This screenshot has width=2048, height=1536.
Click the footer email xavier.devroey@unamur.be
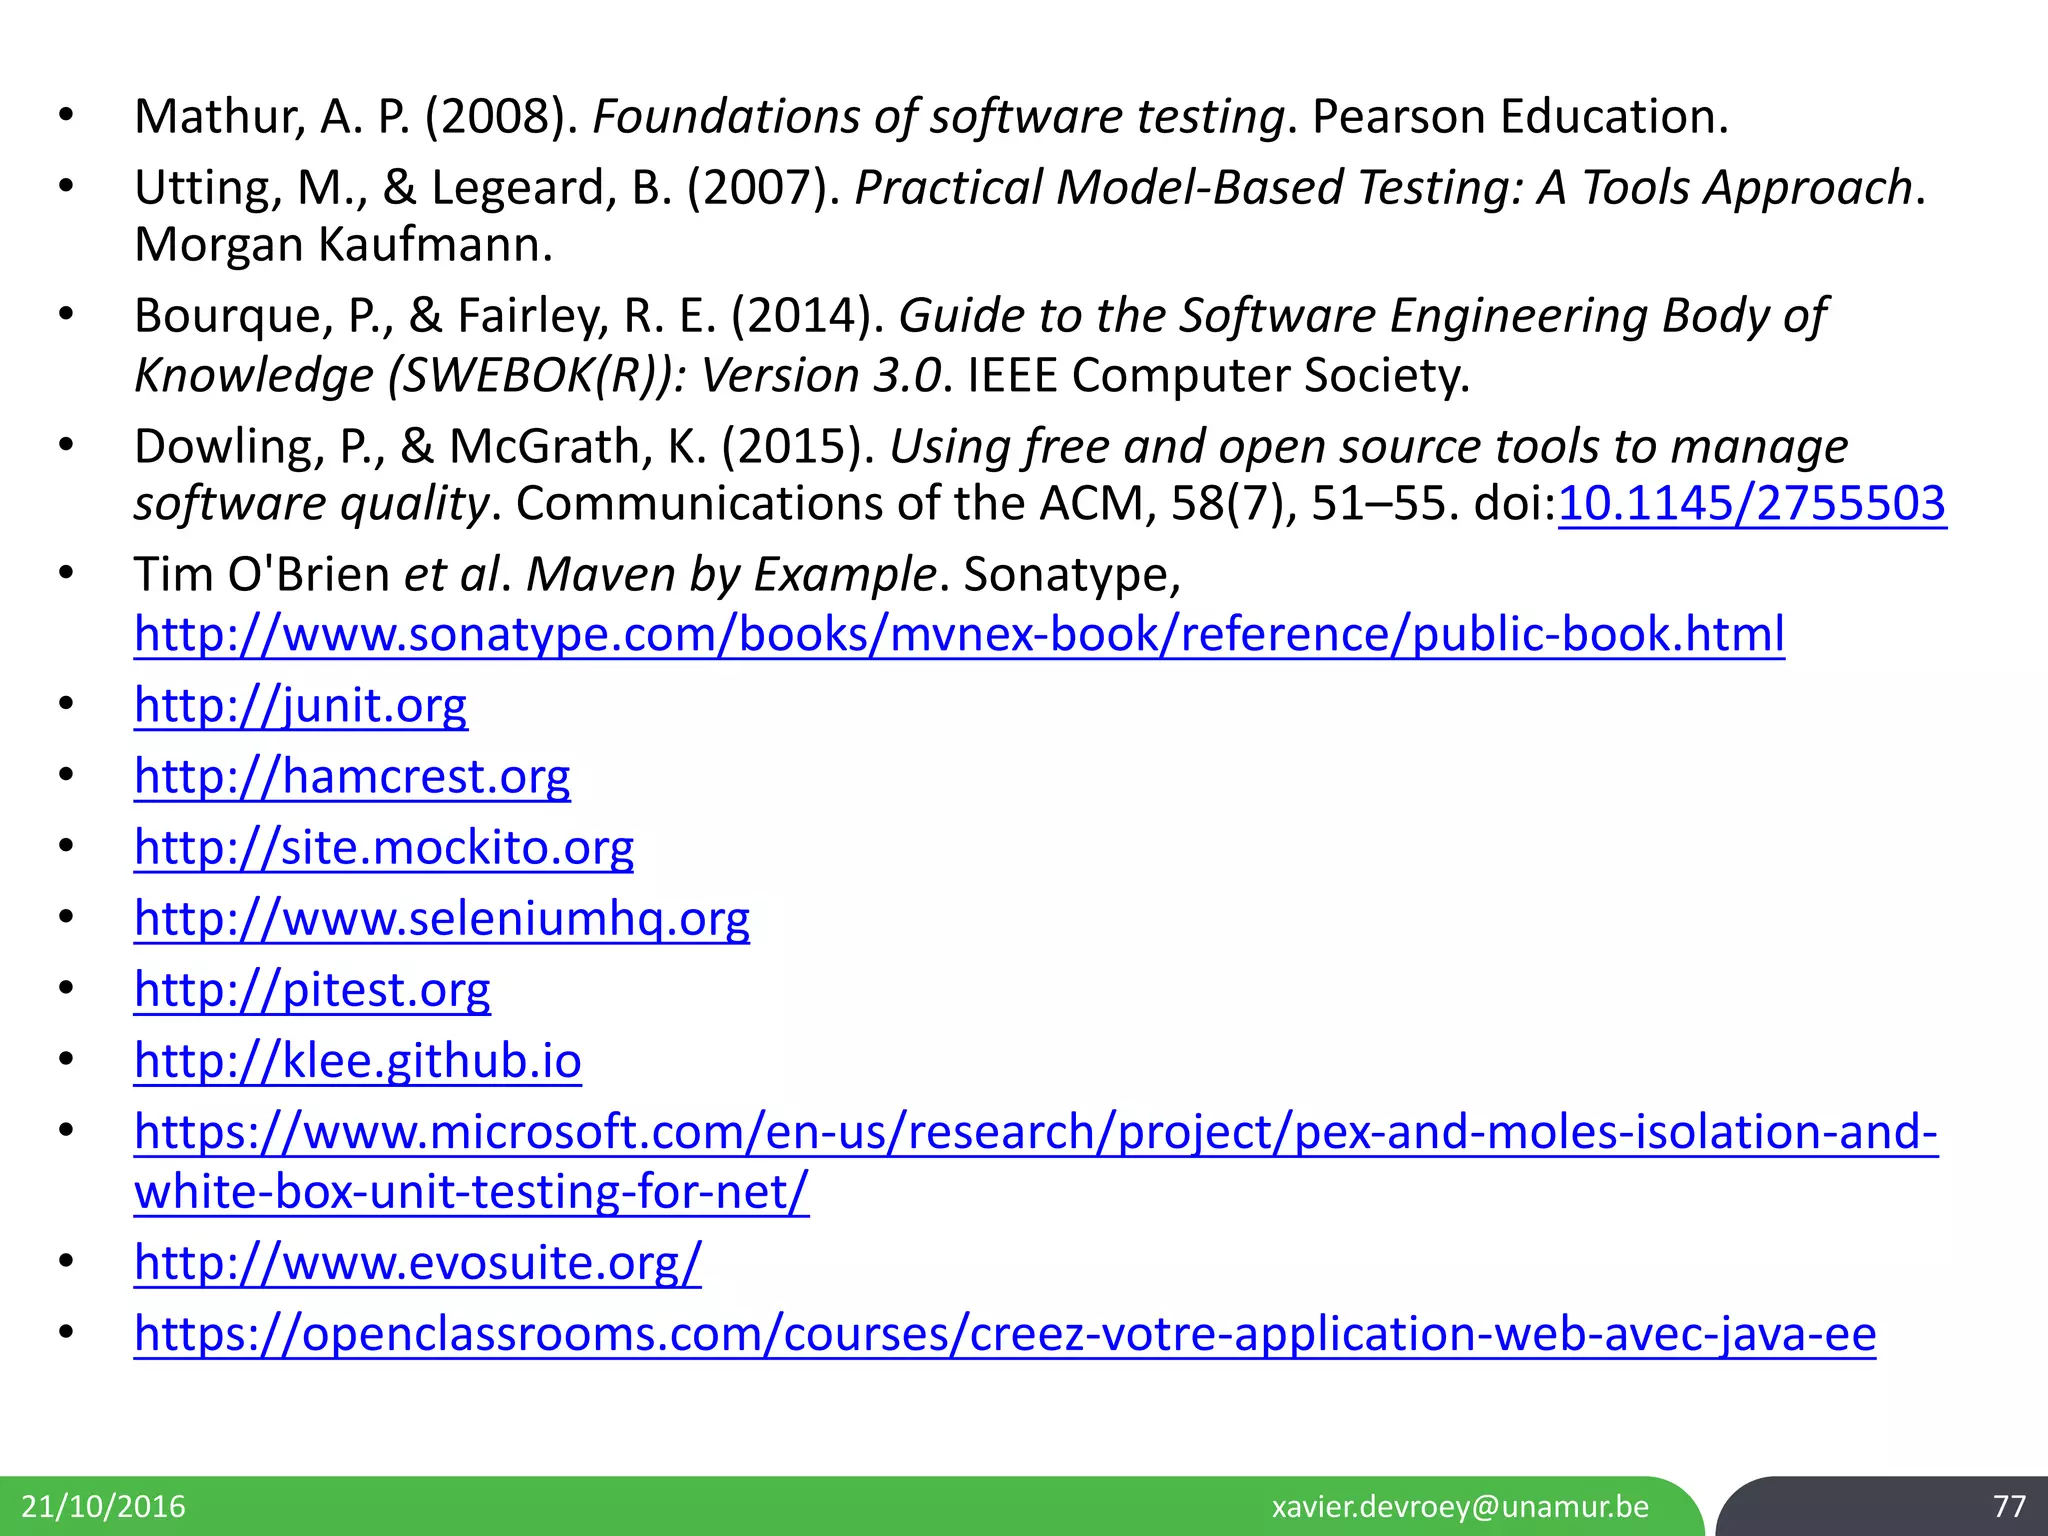tap(1460, 1506)
